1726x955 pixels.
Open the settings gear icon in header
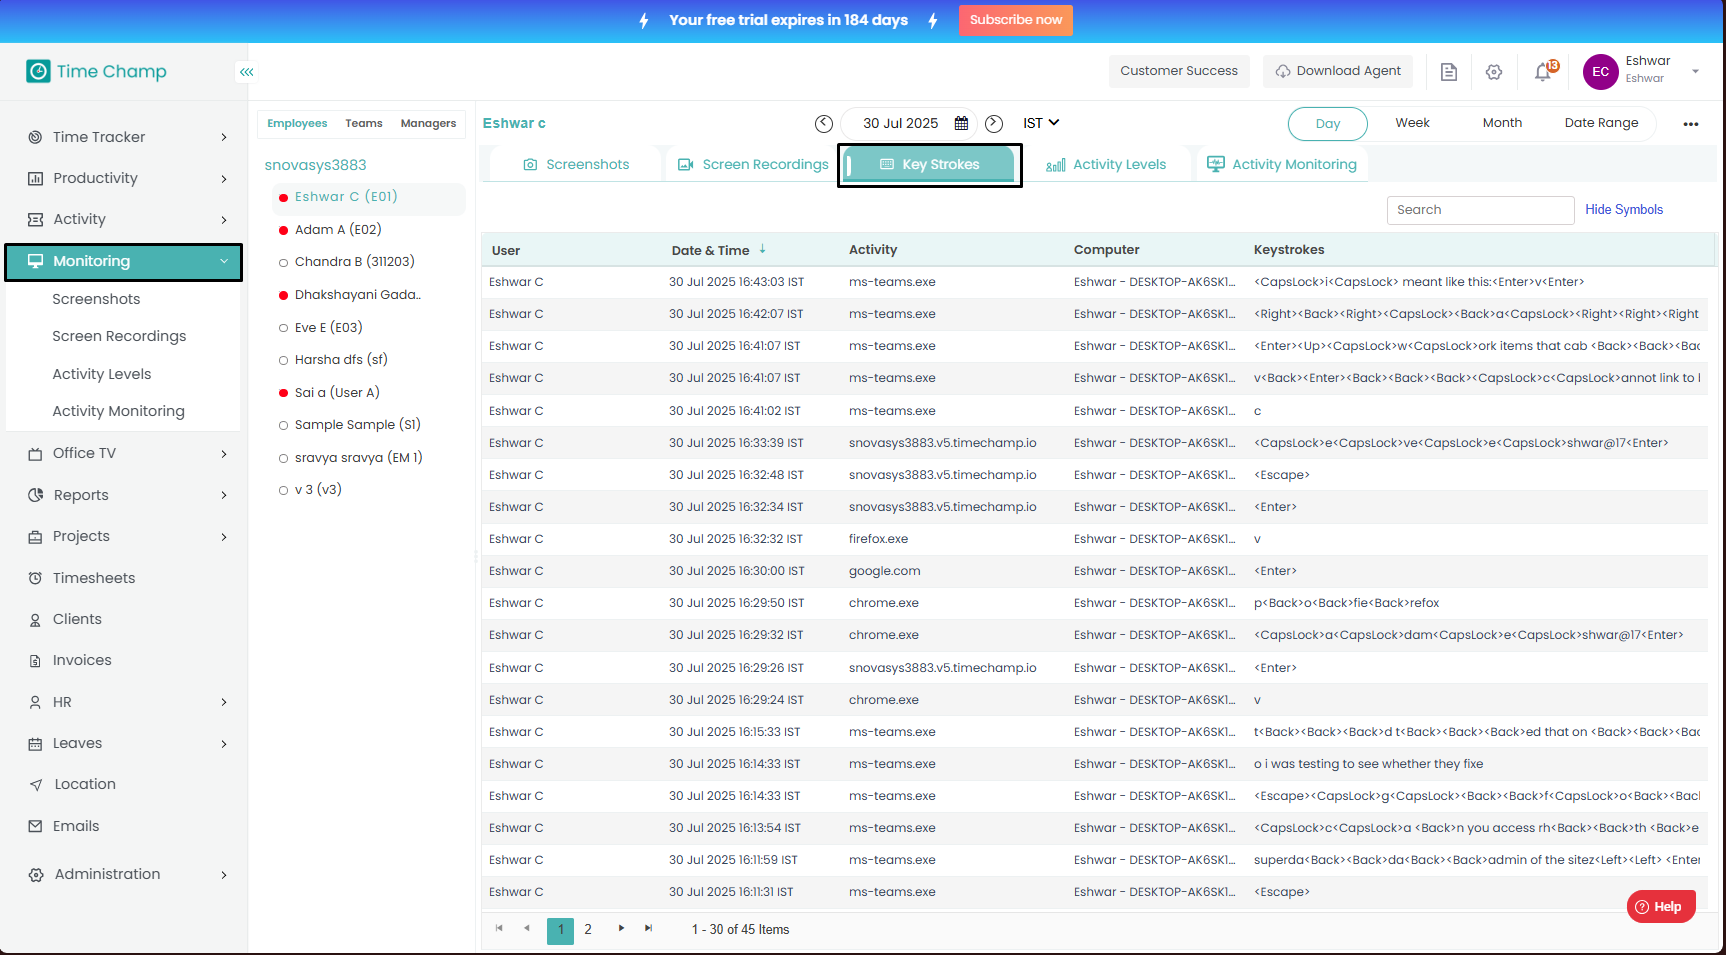tap(1494, 72)
